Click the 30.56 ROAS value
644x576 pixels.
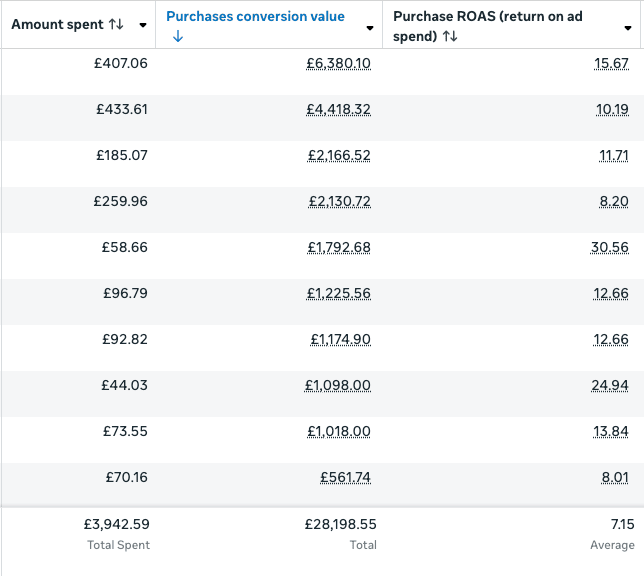pyautogui.click(x=610, y=247)
